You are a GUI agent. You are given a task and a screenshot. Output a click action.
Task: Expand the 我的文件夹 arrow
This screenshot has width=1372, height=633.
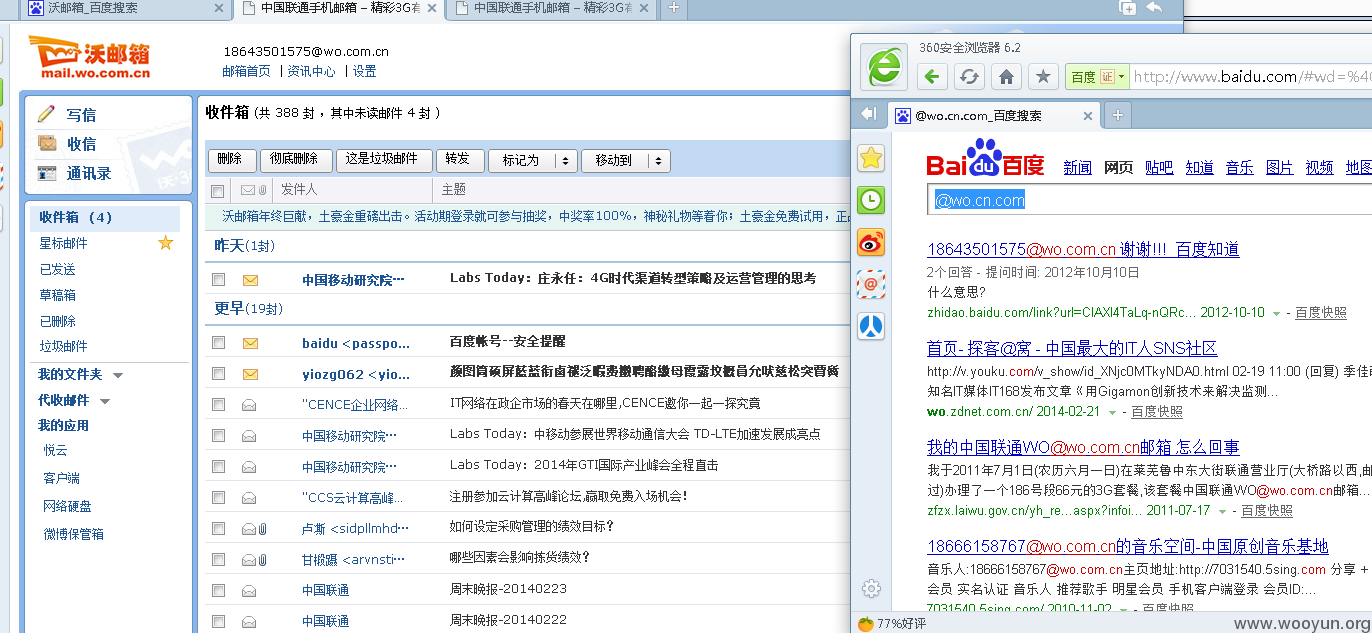118,375
